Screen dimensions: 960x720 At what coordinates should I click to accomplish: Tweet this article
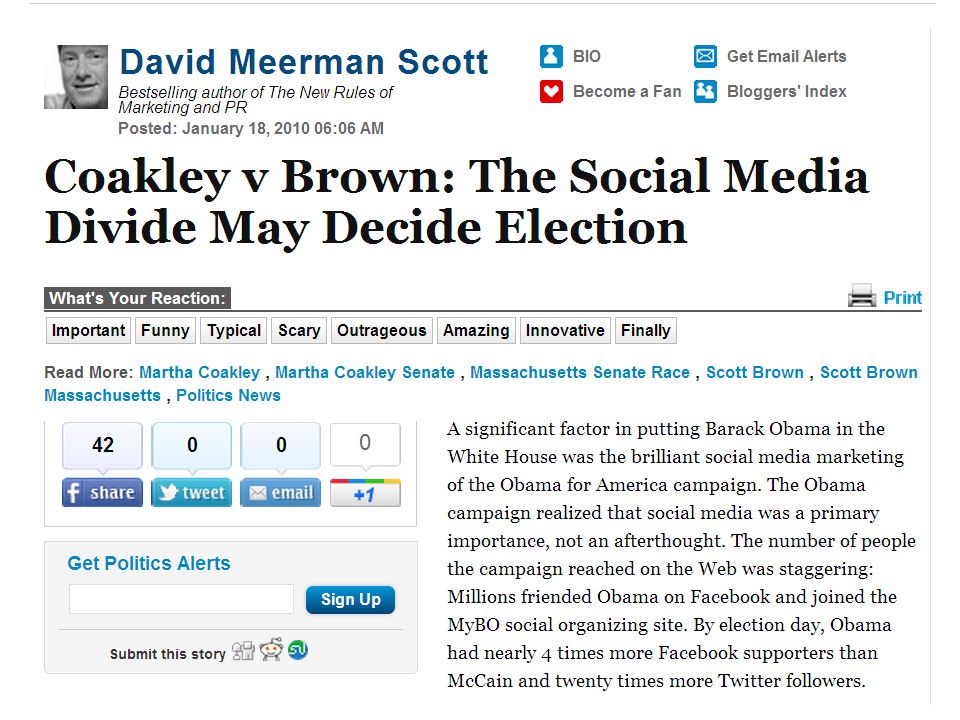point(192,492)
